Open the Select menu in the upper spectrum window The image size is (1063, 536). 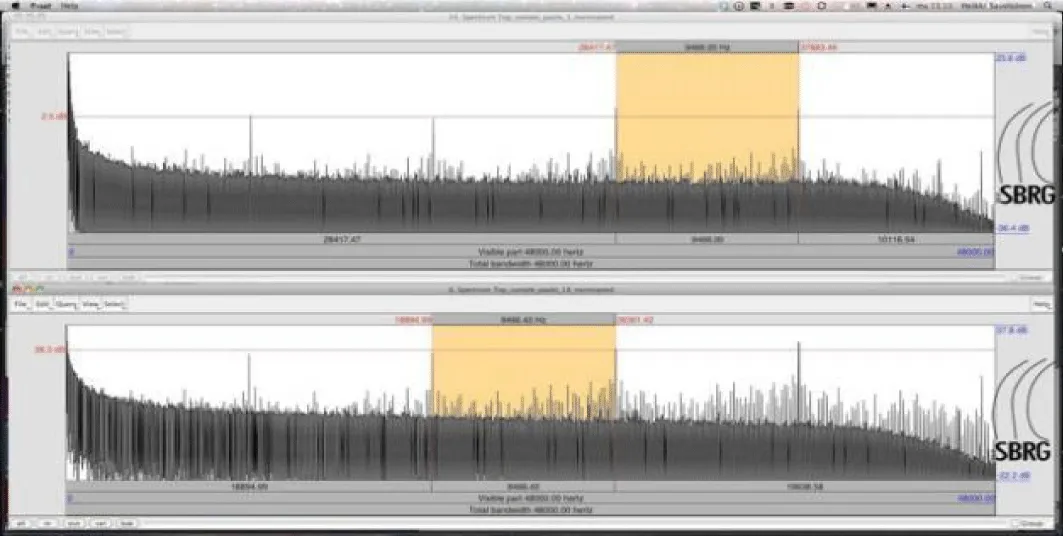[115, 32]
